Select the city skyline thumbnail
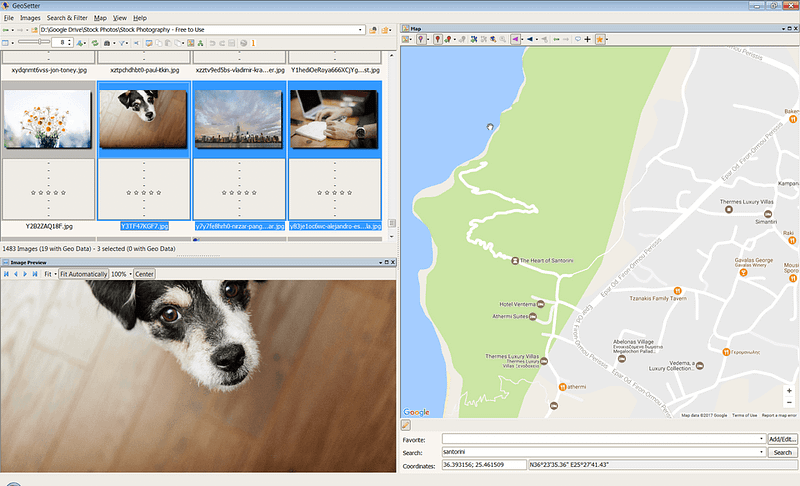 click(x=239, y=119)
